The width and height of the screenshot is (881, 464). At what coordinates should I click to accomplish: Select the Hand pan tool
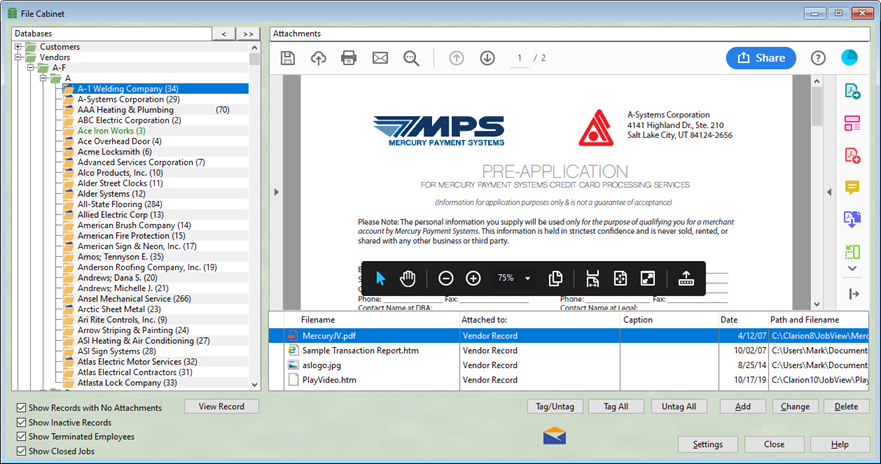point(408,278)
